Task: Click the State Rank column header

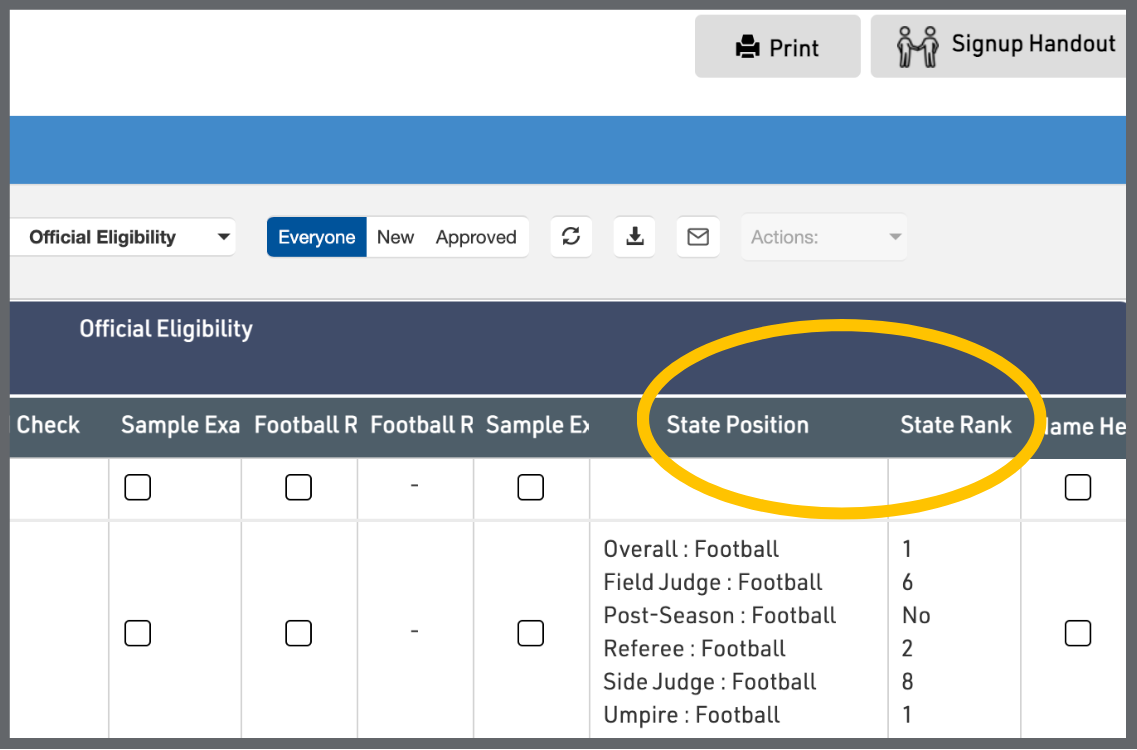Action: point(955,425)
